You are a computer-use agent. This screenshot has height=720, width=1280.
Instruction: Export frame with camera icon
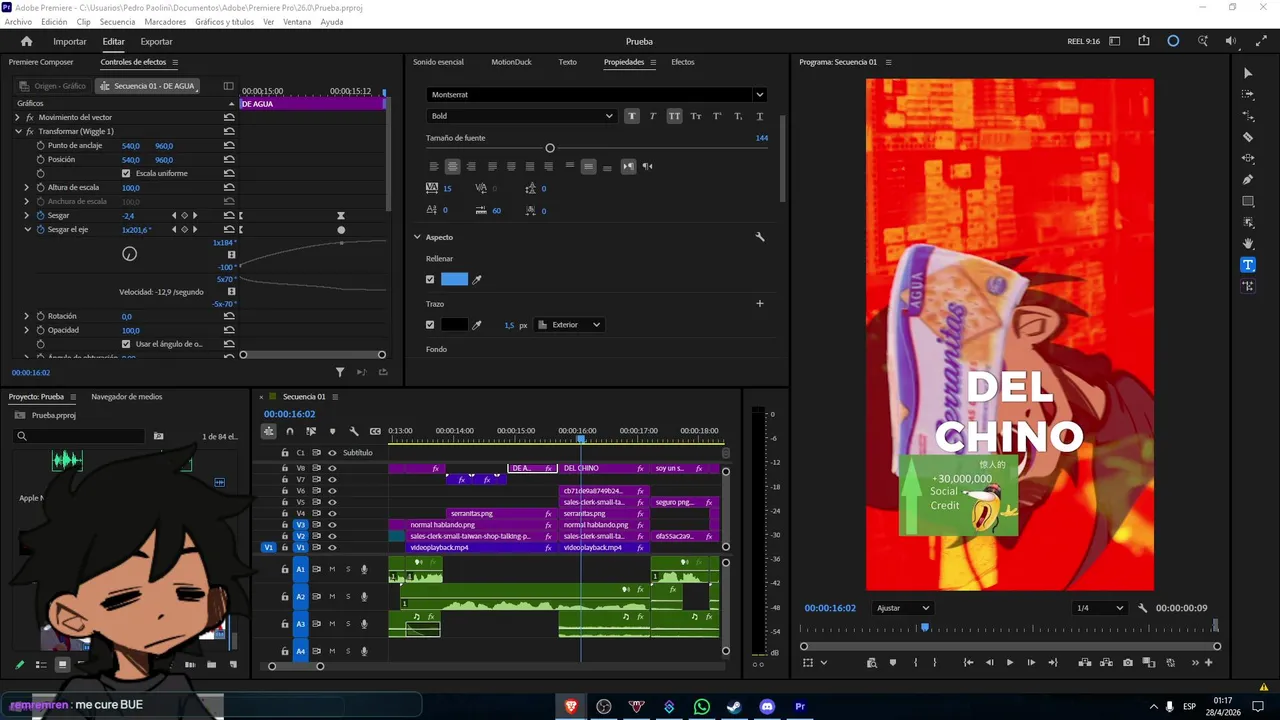pos(1128,663)
